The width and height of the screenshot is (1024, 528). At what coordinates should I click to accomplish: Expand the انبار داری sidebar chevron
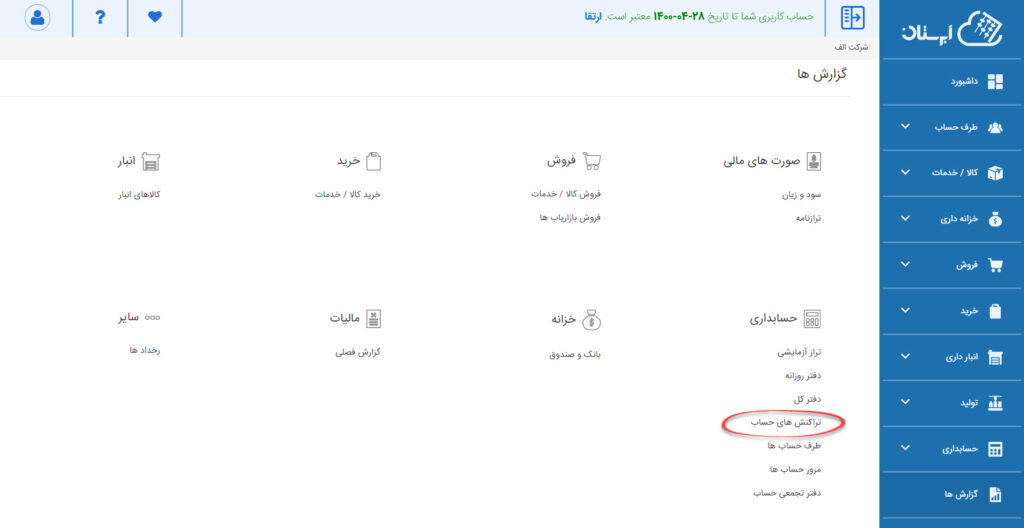pyautogui.click(x=905, y=356)
